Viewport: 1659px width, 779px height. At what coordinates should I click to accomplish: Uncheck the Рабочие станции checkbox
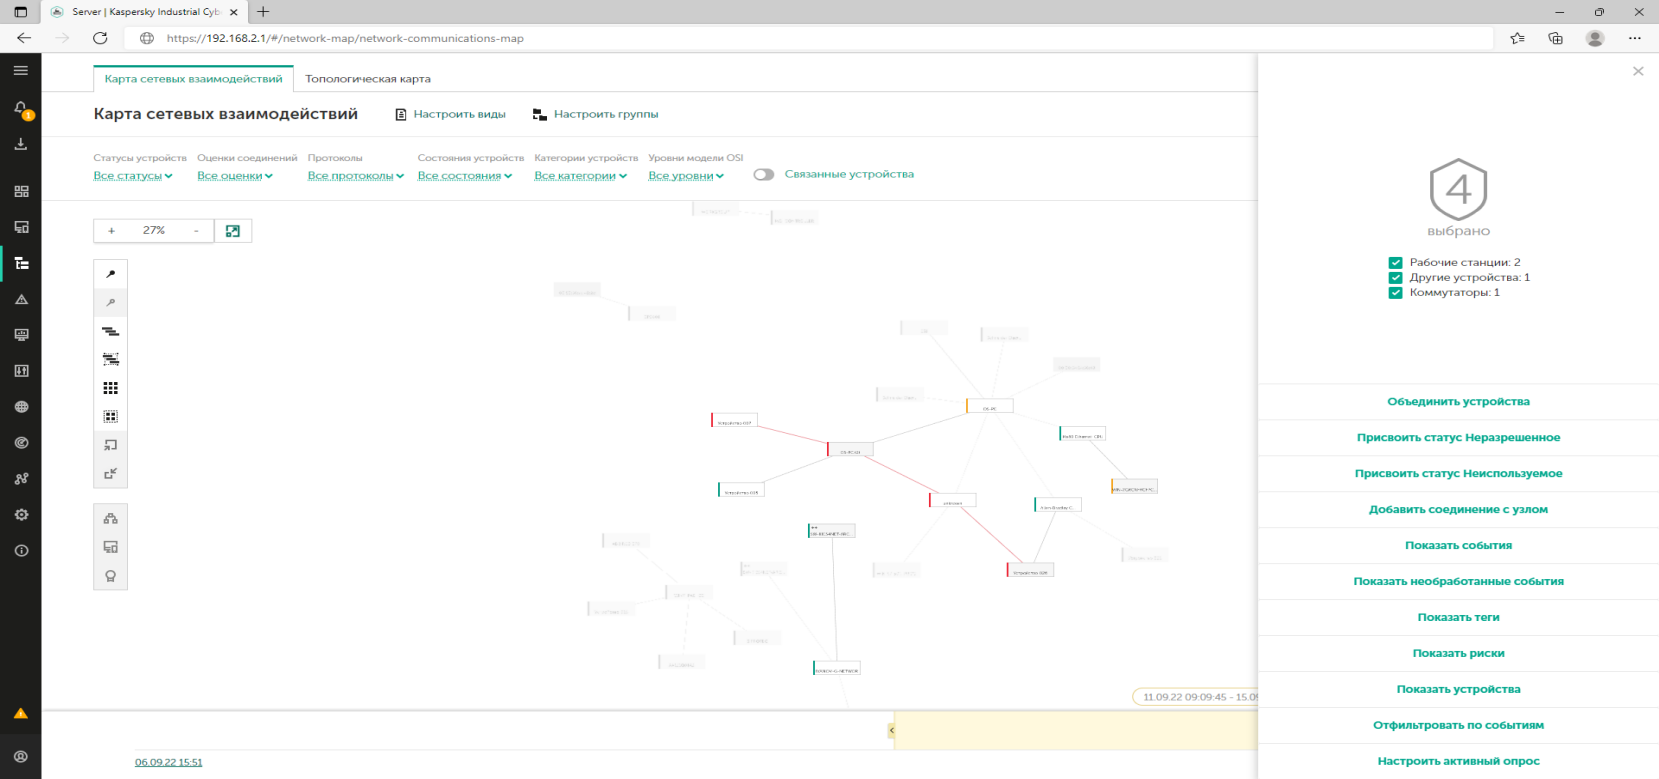(1395, 263)
